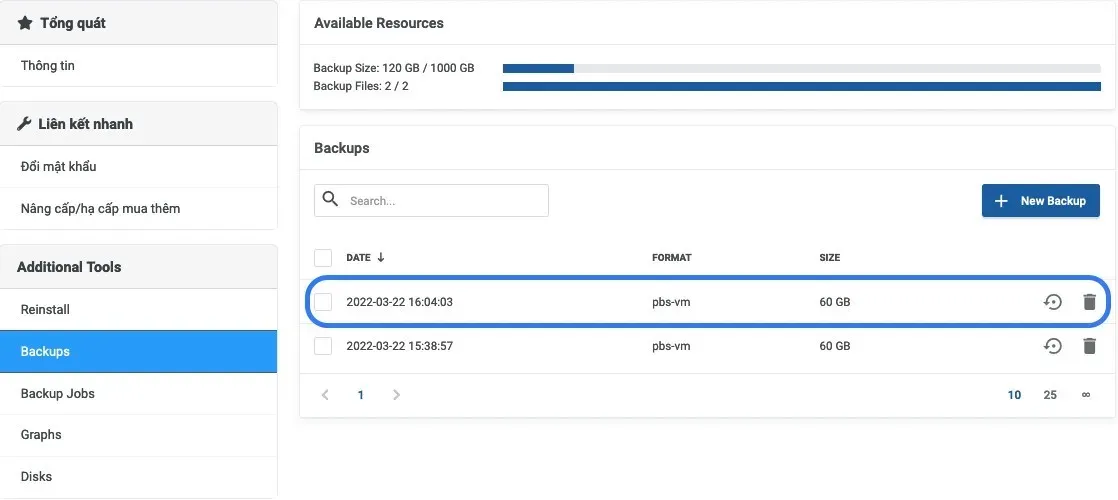Click the Backups panel heading
The height and width of the screenshot is (500, 1118).
coord(342,148)
